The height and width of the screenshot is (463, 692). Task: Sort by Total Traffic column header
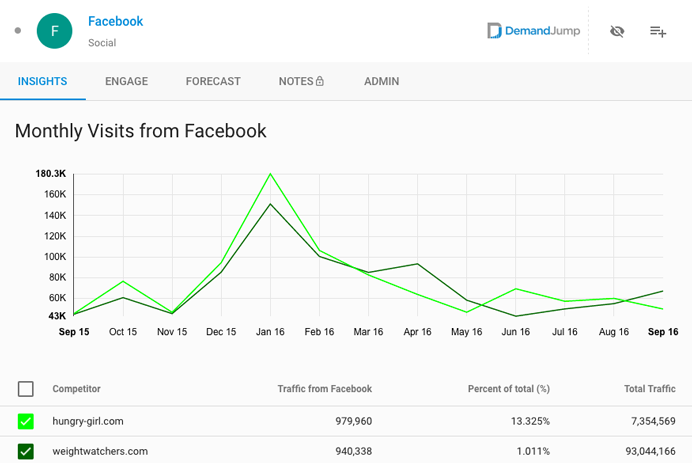pyautogui.click(x=650, y=389)
